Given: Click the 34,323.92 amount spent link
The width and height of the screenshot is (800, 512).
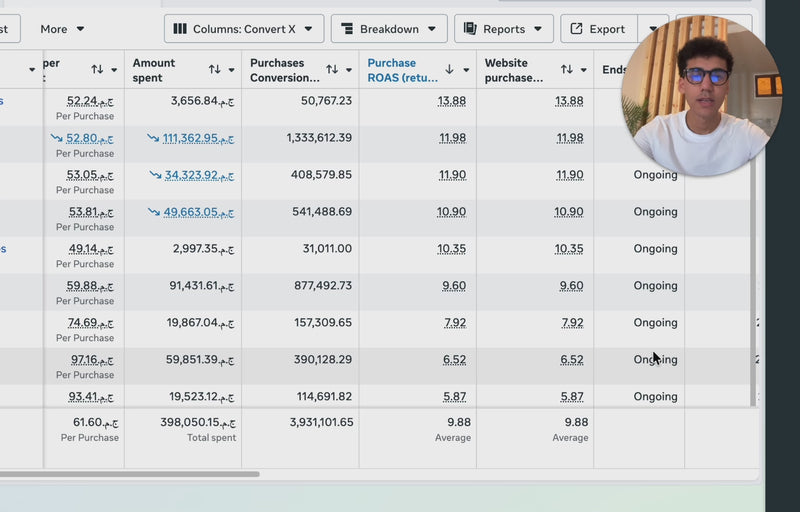Looking at the screenshot, I should click(199, 175).
